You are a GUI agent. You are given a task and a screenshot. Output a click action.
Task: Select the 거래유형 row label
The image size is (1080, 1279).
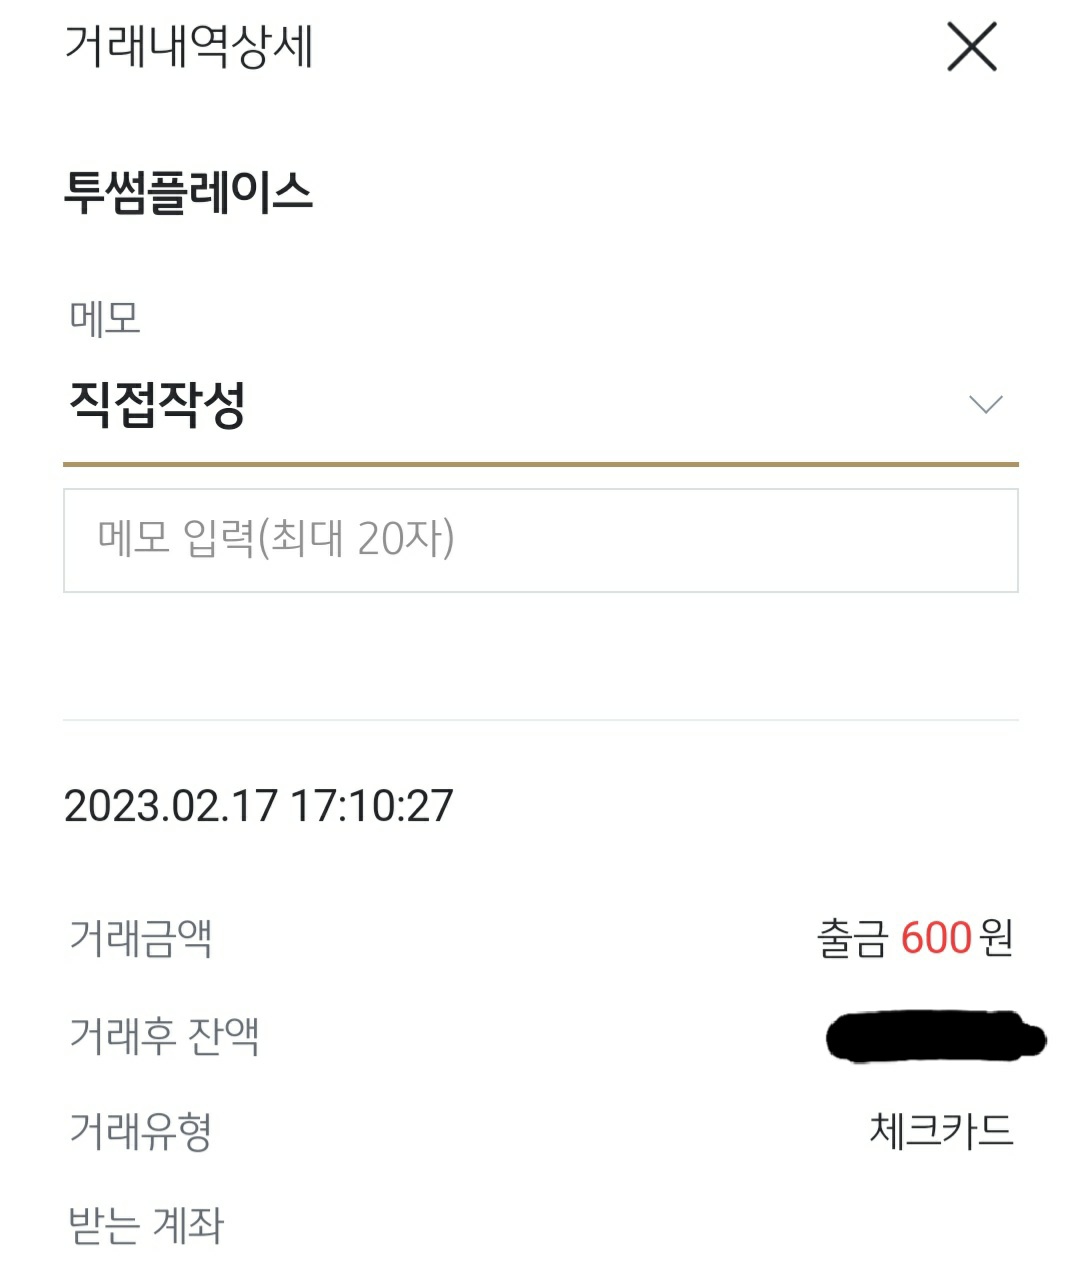coord(140,1131)
